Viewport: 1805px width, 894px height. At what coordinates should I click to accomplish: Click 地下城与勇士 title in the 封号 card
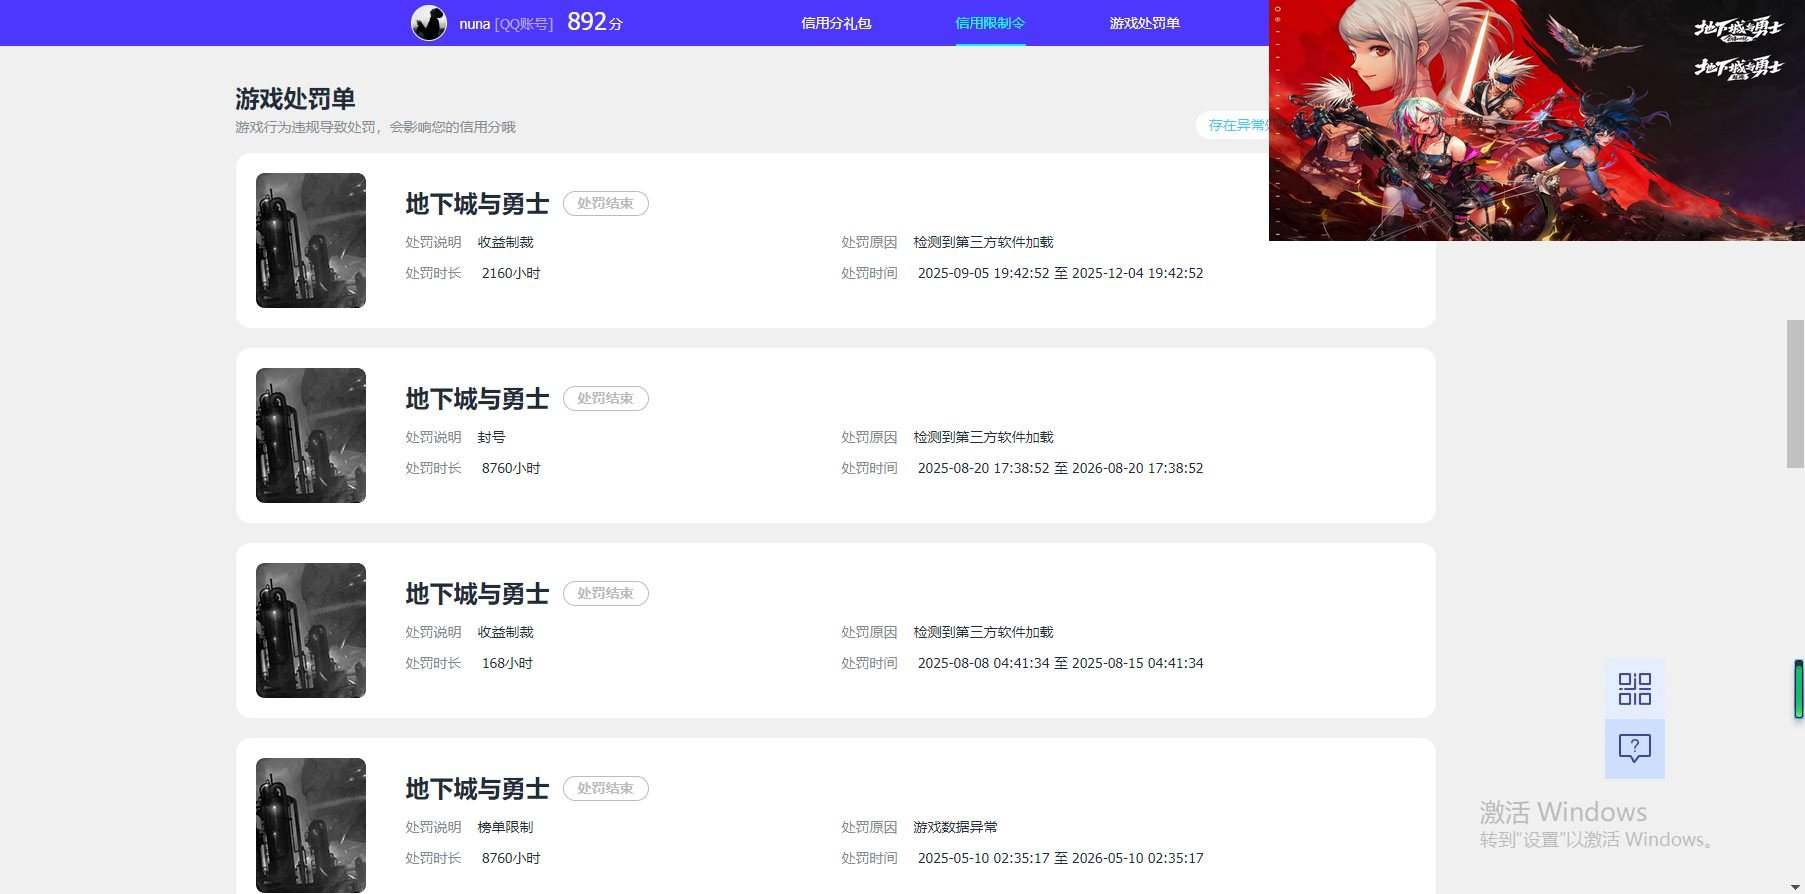pos(477,399)
